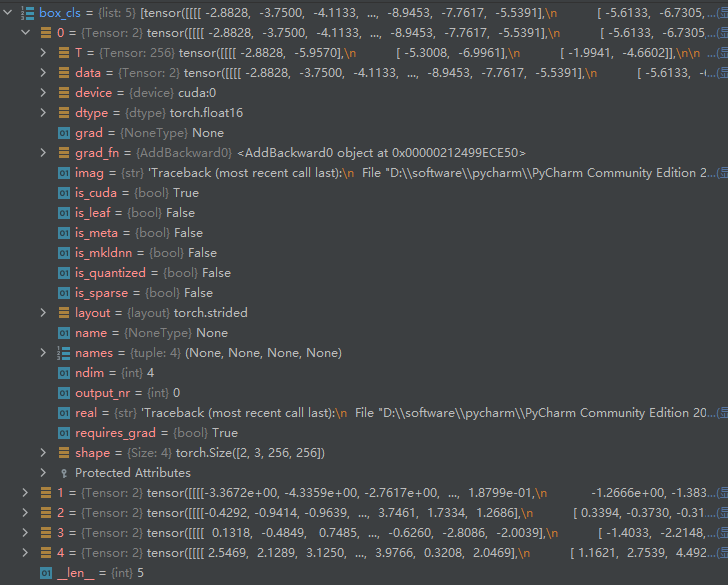
Task: Click the object icon beside layout
Action: [x=64, y=312]
